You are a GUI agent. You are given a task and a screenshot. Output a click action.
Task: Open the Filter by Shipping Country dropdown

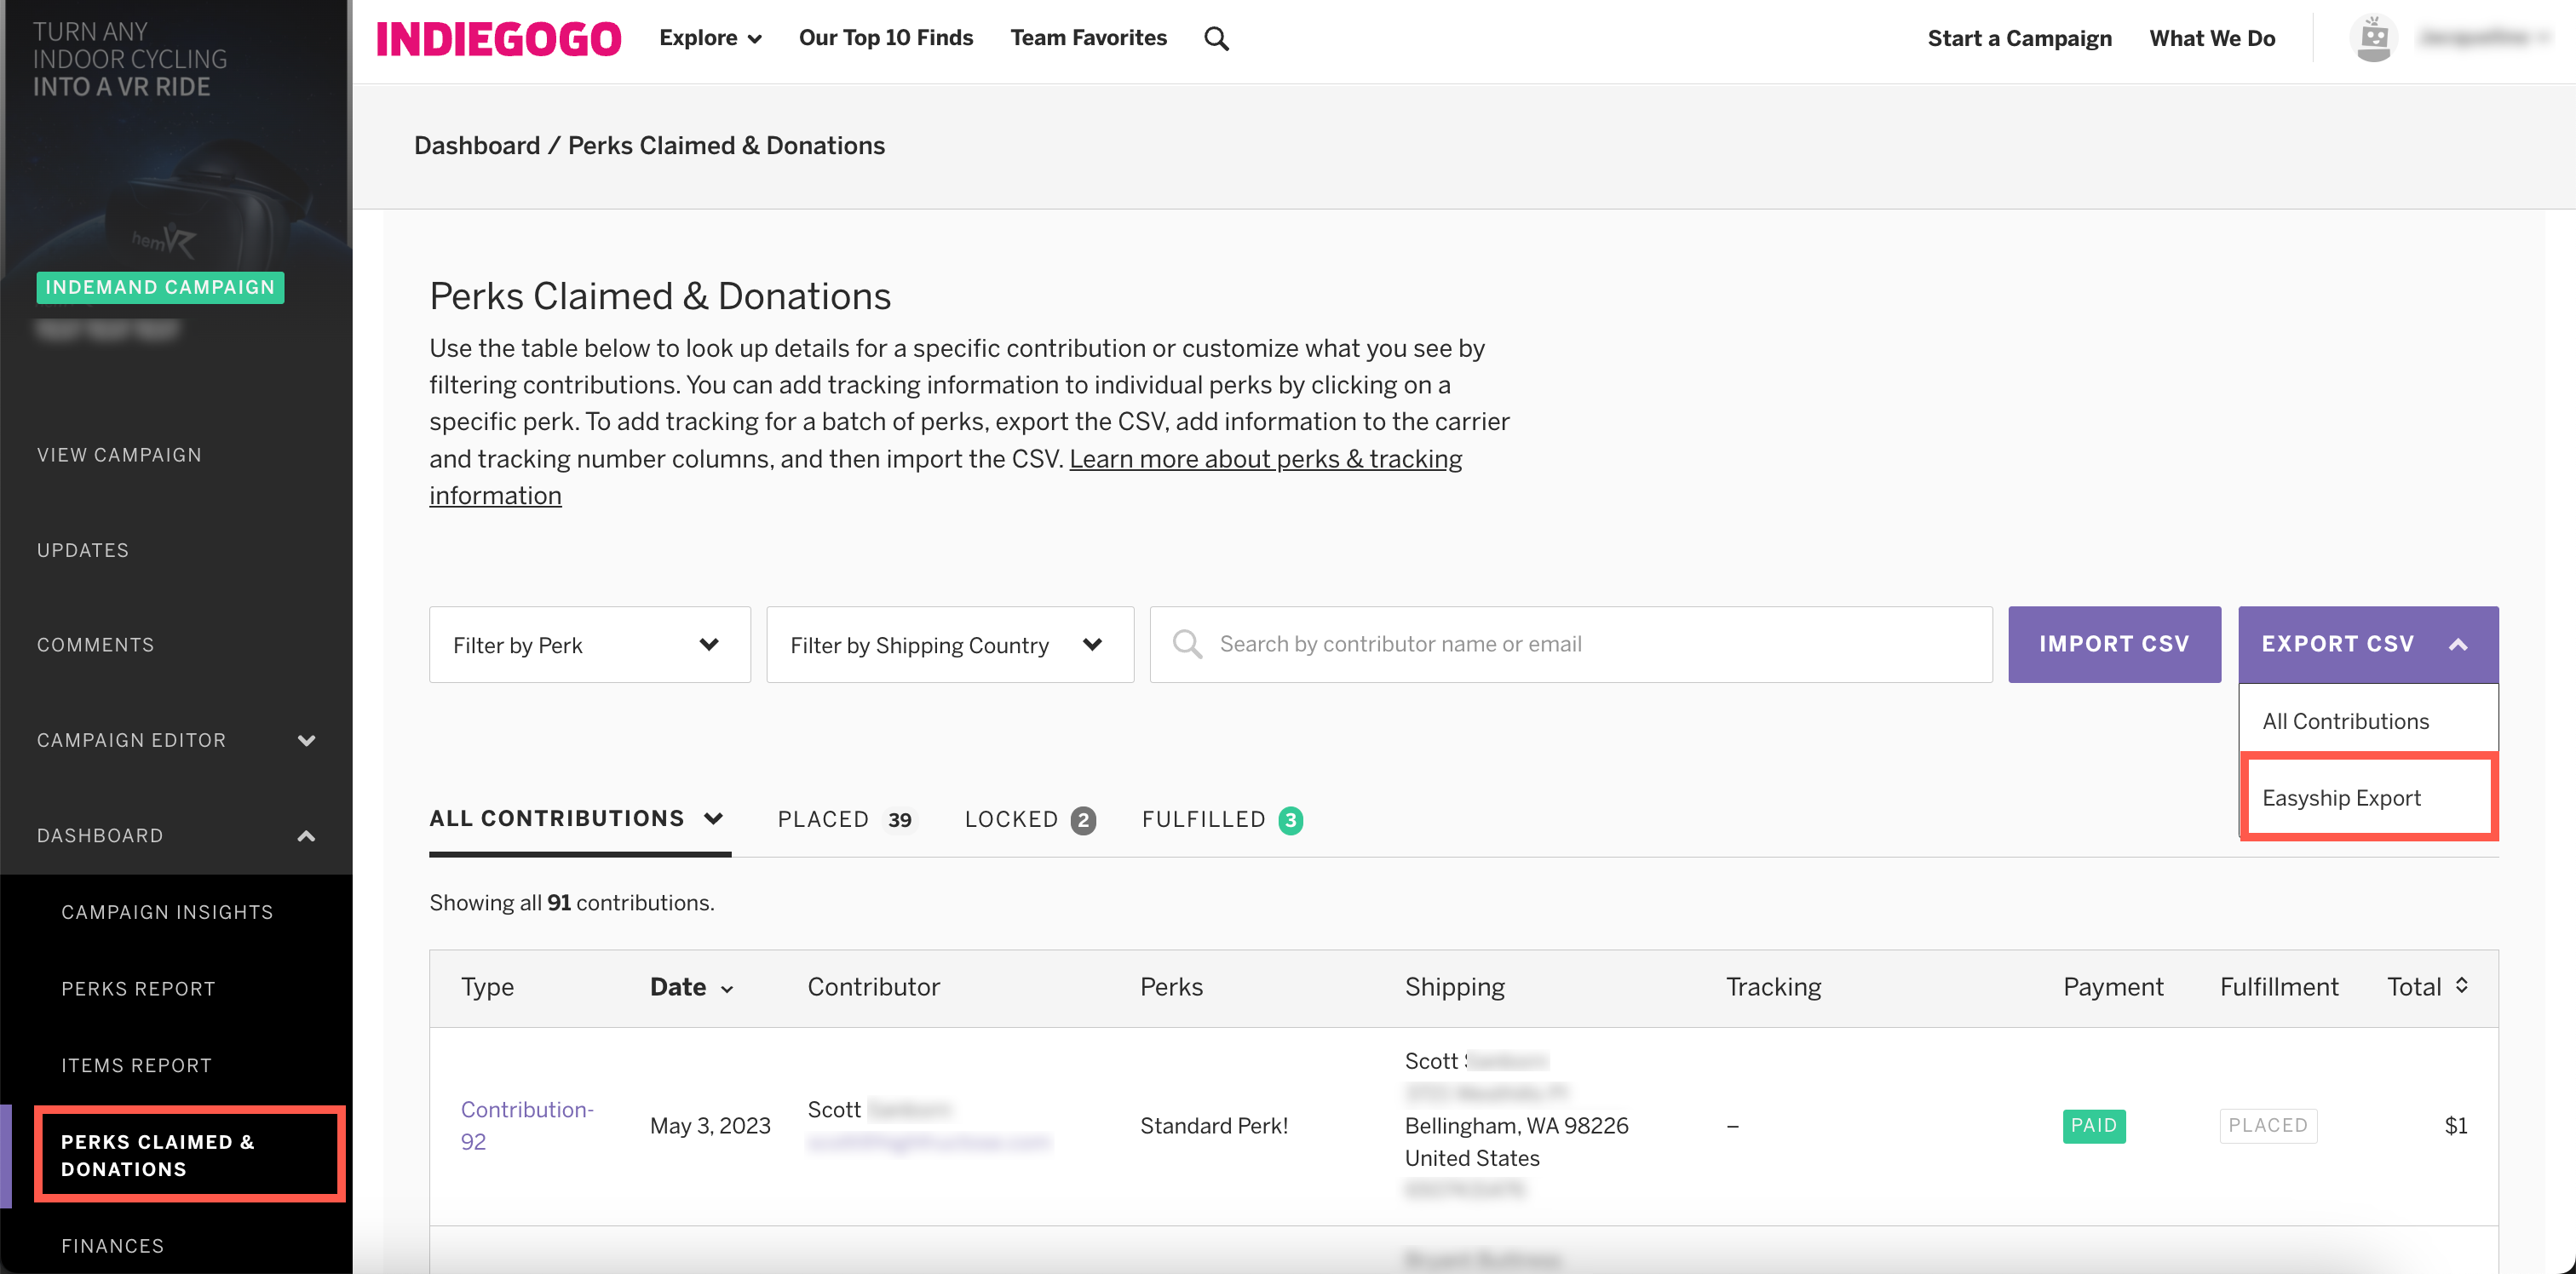coord(950,645)
